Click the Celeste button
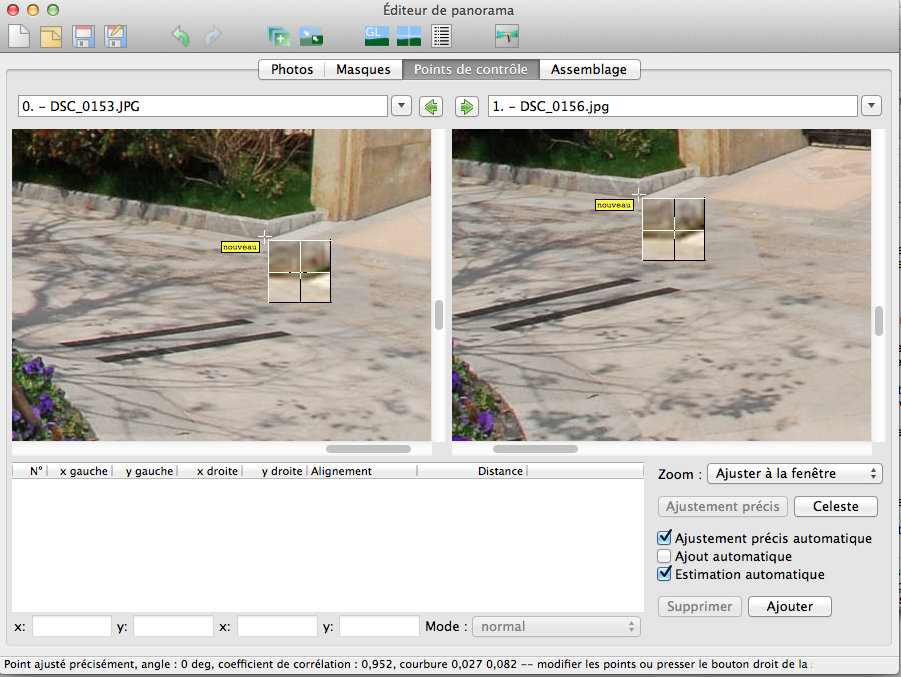This screenshot has height=677, width=901. point(835,506)
